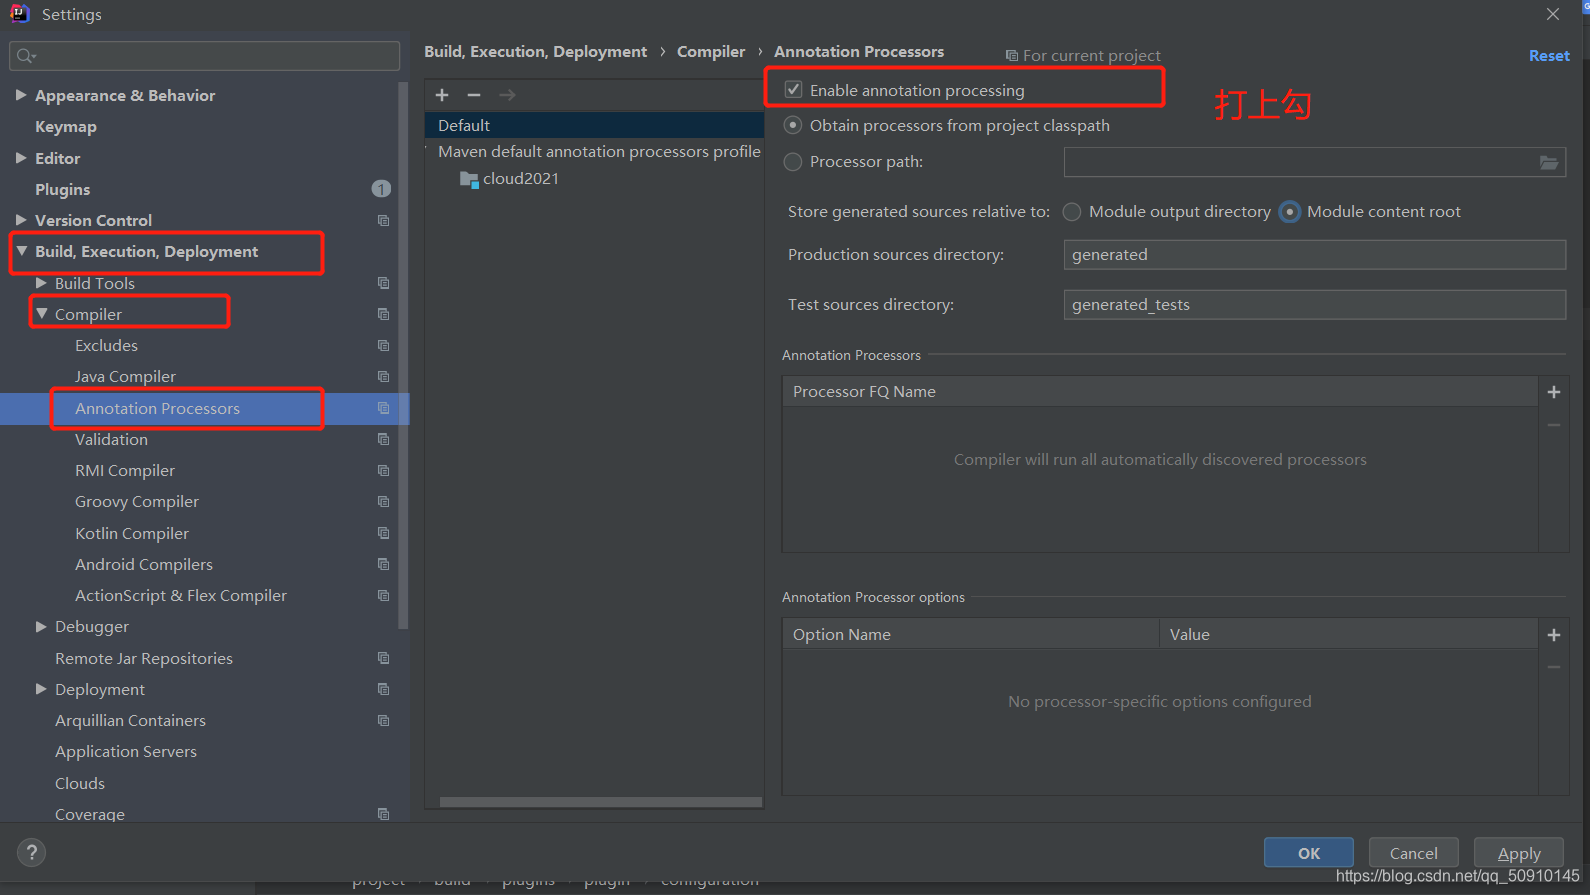
Task: Click the profile list horizontal scrollbar
Action: coord(601,802)
